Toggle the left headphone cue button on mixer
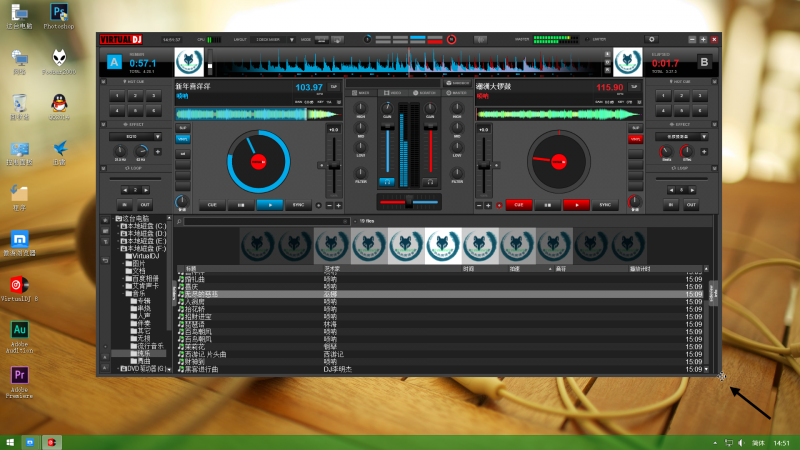Screen dimensions: 800x450 point(388,182)
